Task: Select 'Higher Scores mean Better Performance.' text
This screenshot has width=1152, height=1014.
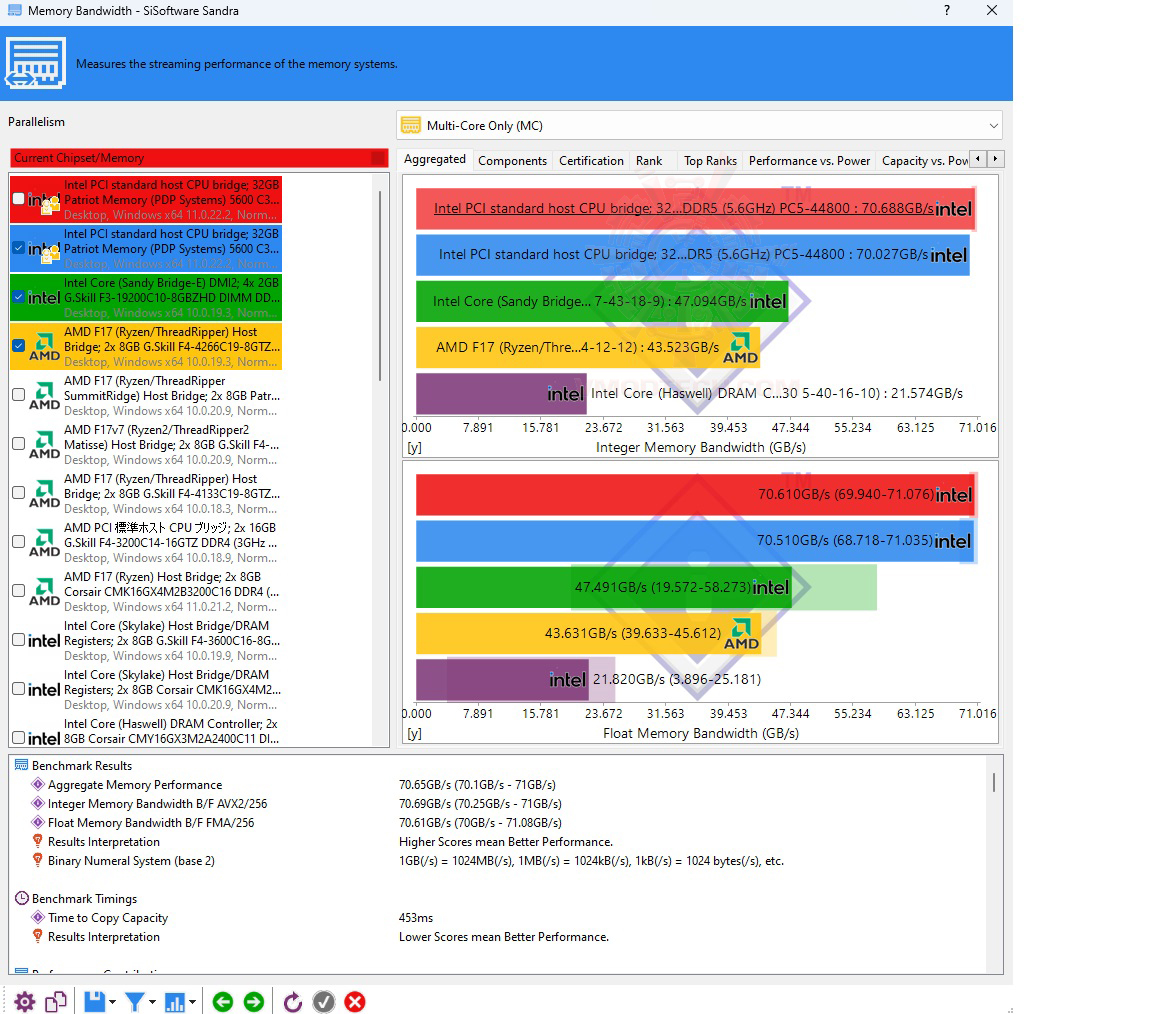Action: [505, 841]
